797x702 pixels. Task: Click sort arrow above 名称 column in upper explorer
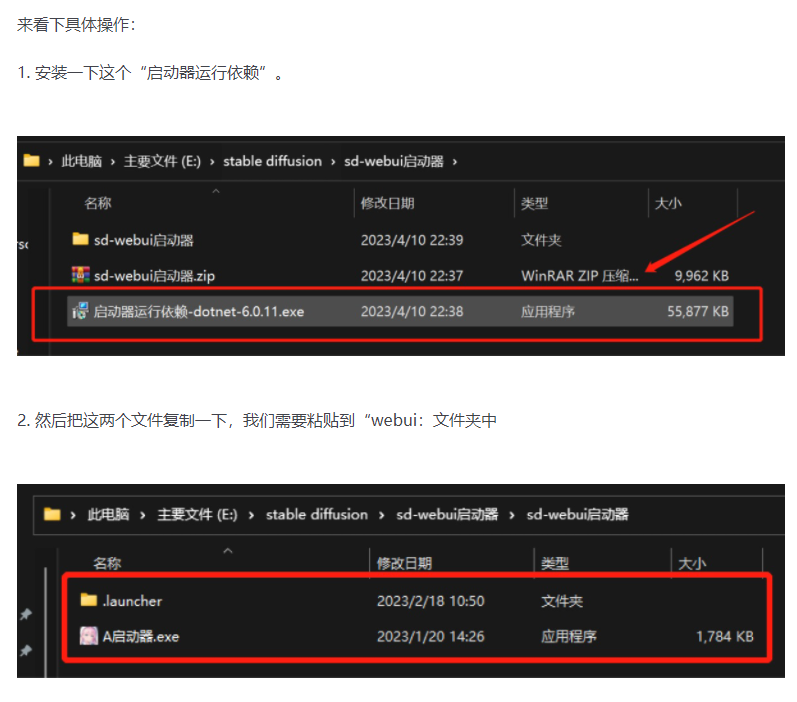[x=215, y=190]
